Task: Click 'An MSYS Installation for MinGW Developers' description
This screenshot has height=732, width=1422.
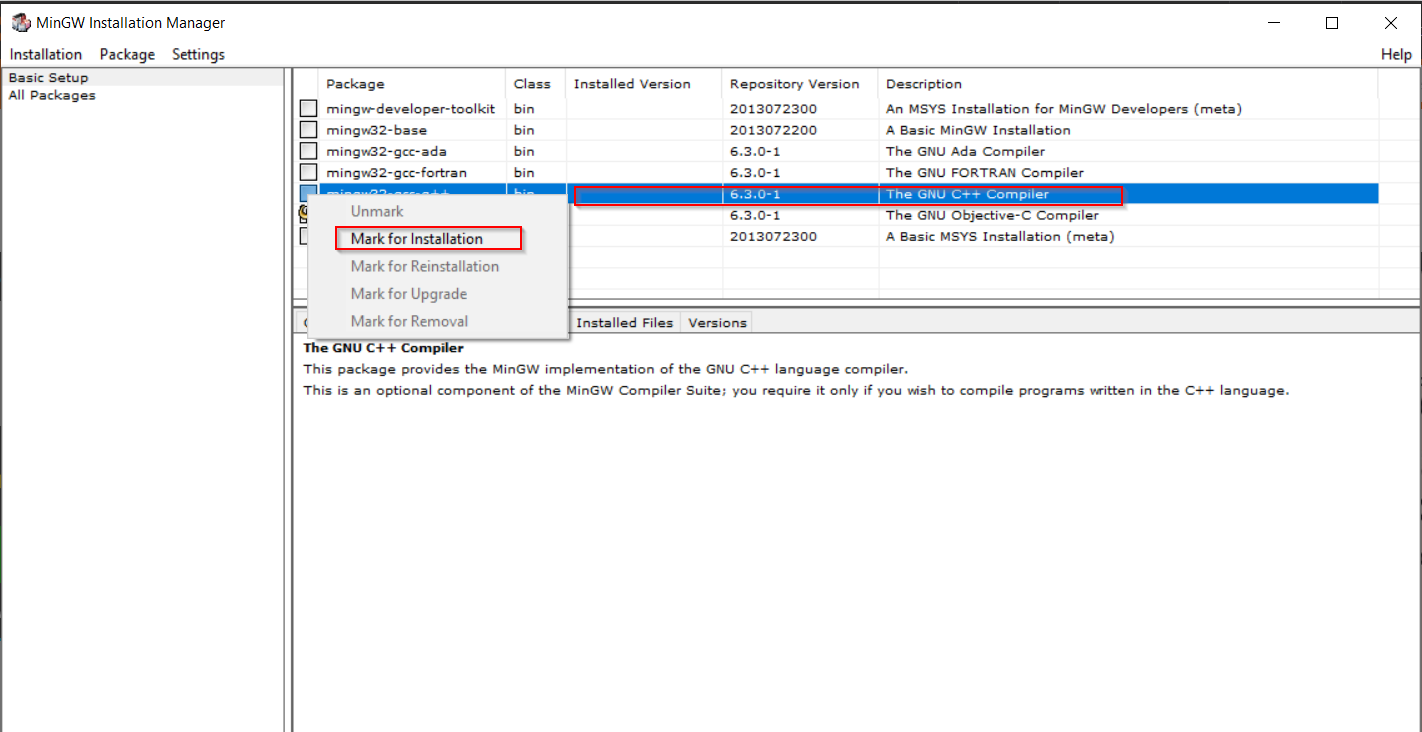Action: pos(1064,109)
